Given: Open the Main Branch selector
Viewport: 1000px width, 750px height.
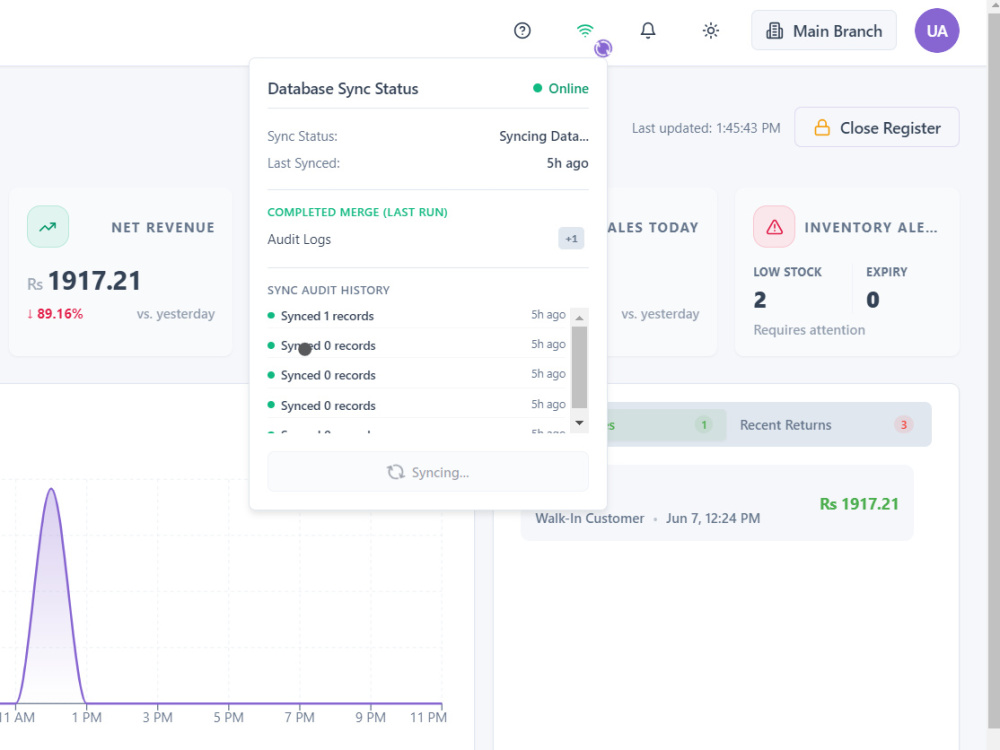Looking at the screenshot, I should click(x=823, y=31).
